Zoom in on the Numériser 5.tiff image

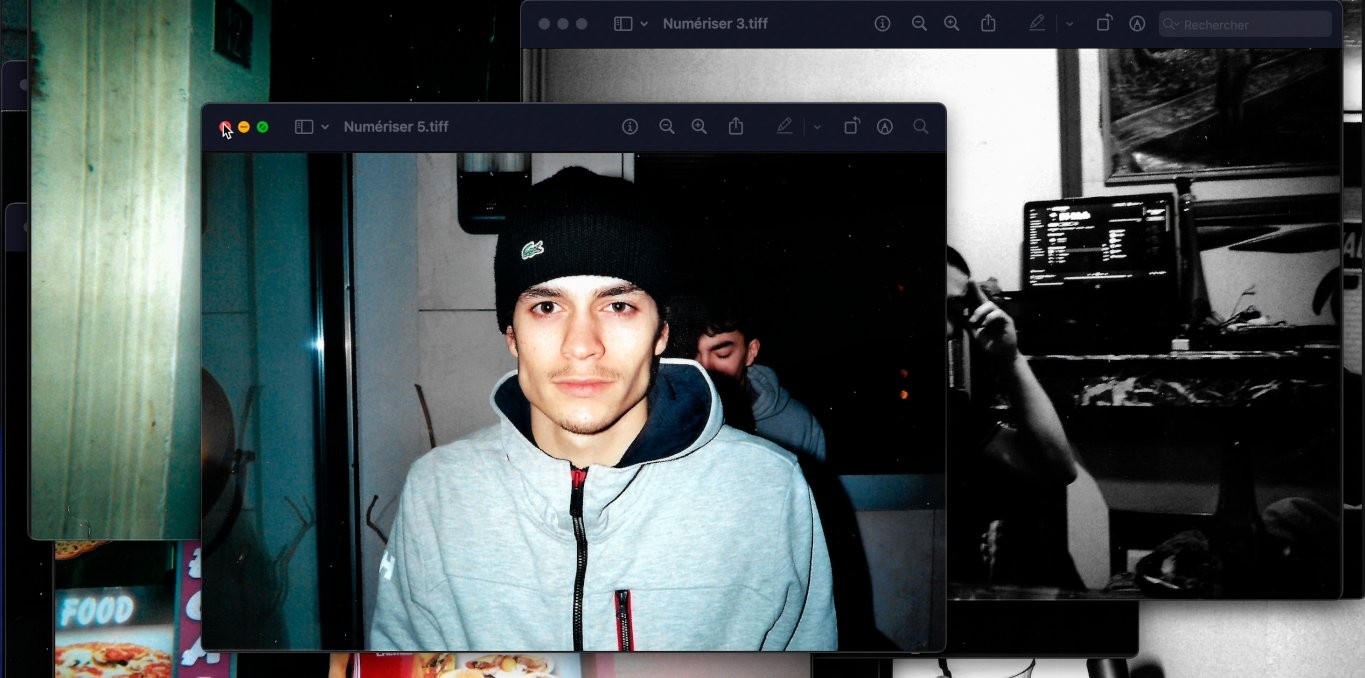pos(699,127)
